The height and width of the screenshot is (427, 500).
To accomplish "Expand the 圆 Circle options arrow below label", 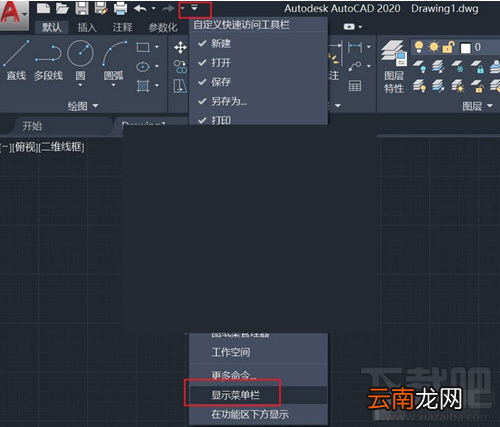I will pos(80,86).
